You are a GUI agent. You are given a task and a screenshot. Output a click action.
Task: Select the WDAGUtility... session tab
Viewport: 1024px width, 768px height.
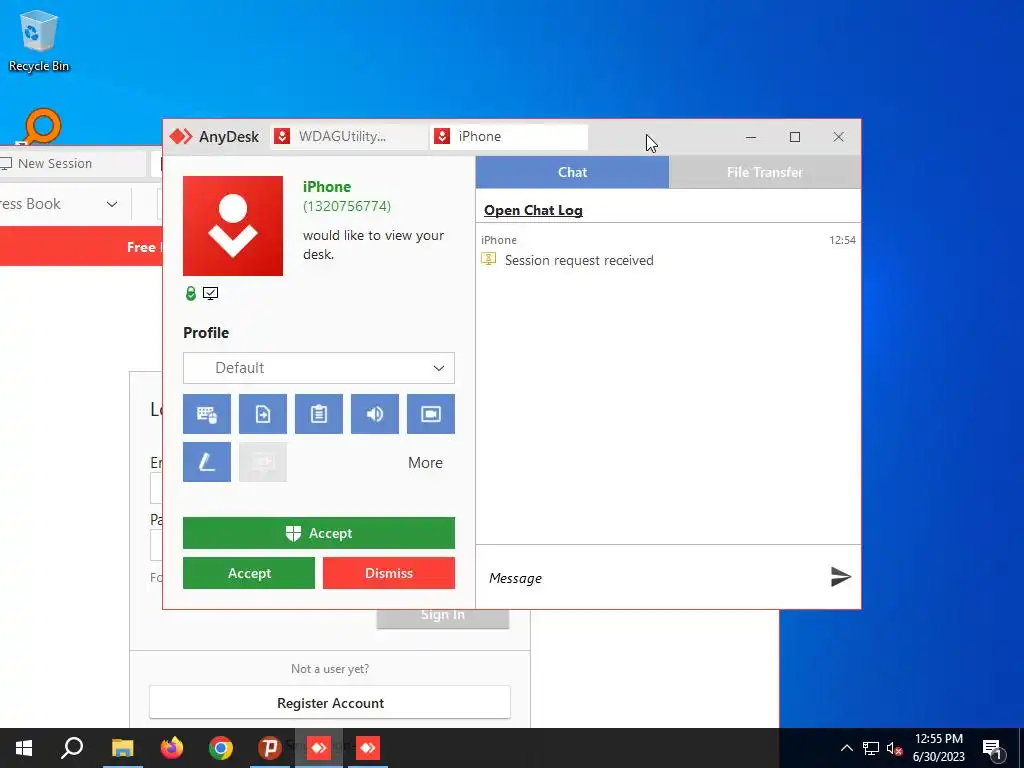pyautogui.click(x=349, y=136)
